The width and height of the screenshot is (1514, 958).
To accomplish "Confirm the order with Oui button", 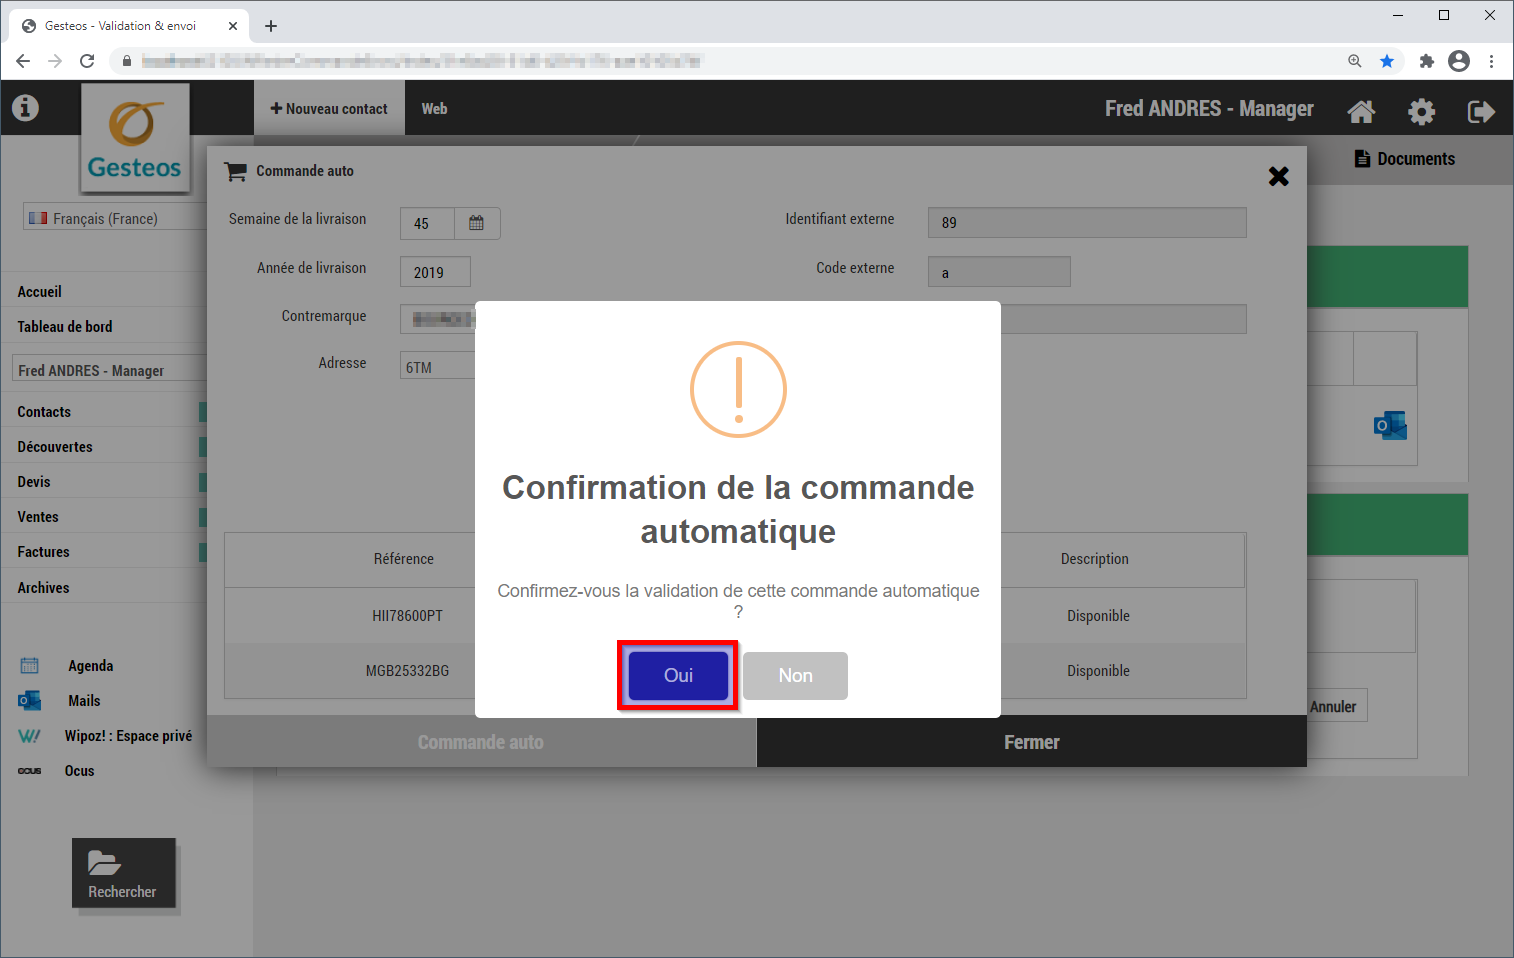I will [x=678, y=676].
